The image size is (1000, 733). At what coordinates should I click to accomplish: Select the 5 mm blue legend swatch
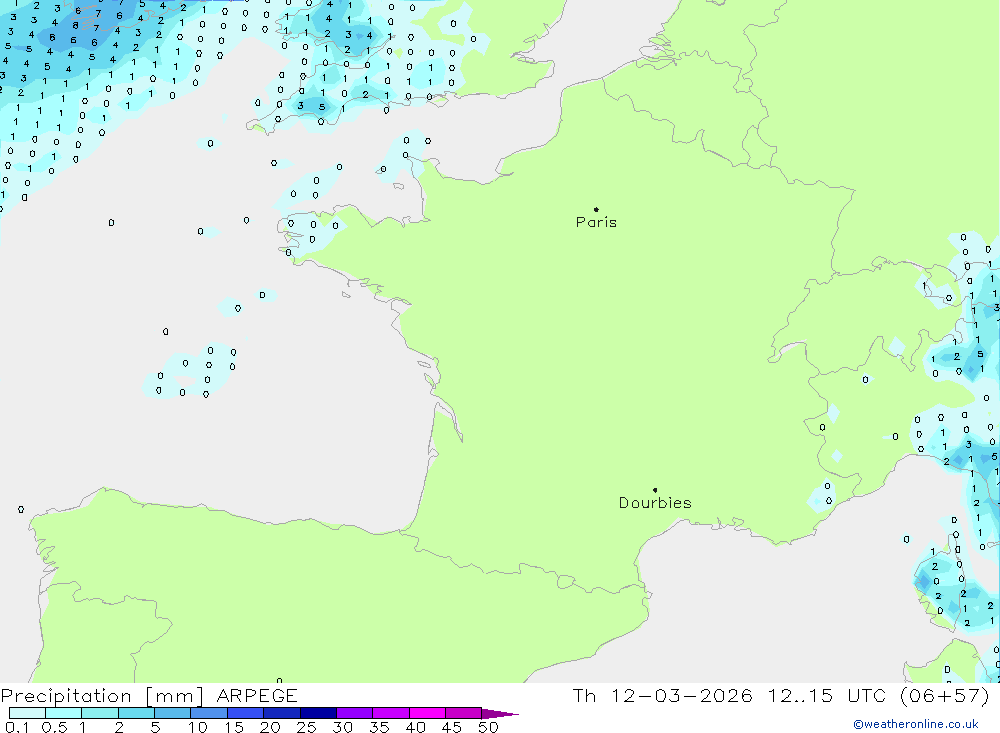pyautogui.click(x=173, y=713)
